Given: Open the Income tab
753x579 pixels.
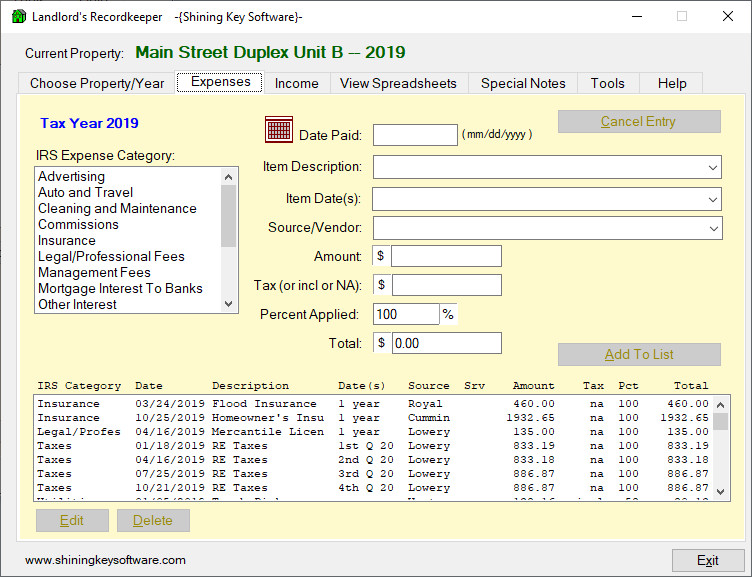Looking at the screenshot, I should 296,83.
